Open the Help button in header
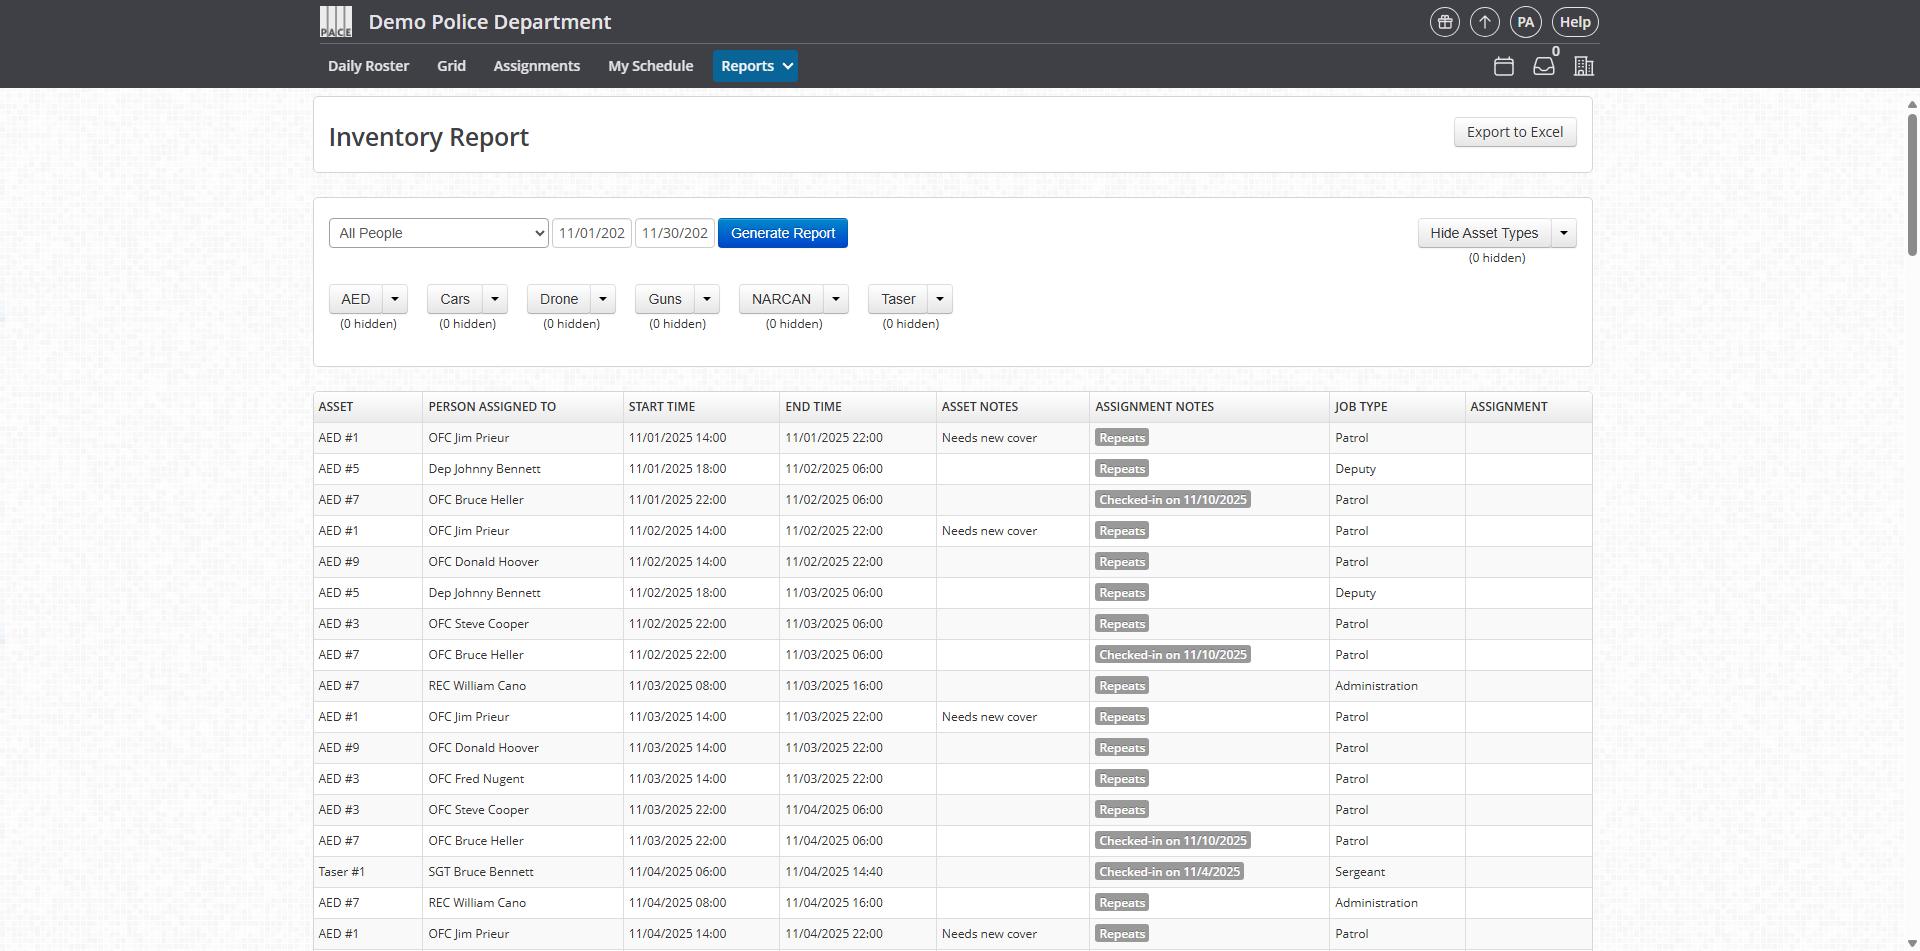 coord(1575,22)
